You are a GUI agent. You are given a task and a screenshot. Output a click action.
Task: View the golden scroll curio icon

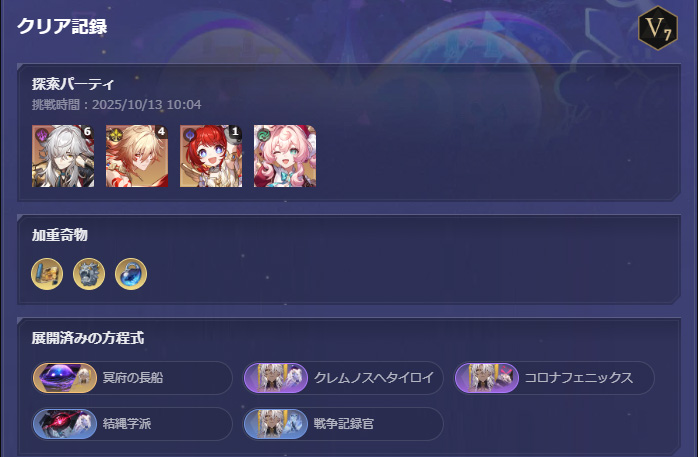pos(47,274)
